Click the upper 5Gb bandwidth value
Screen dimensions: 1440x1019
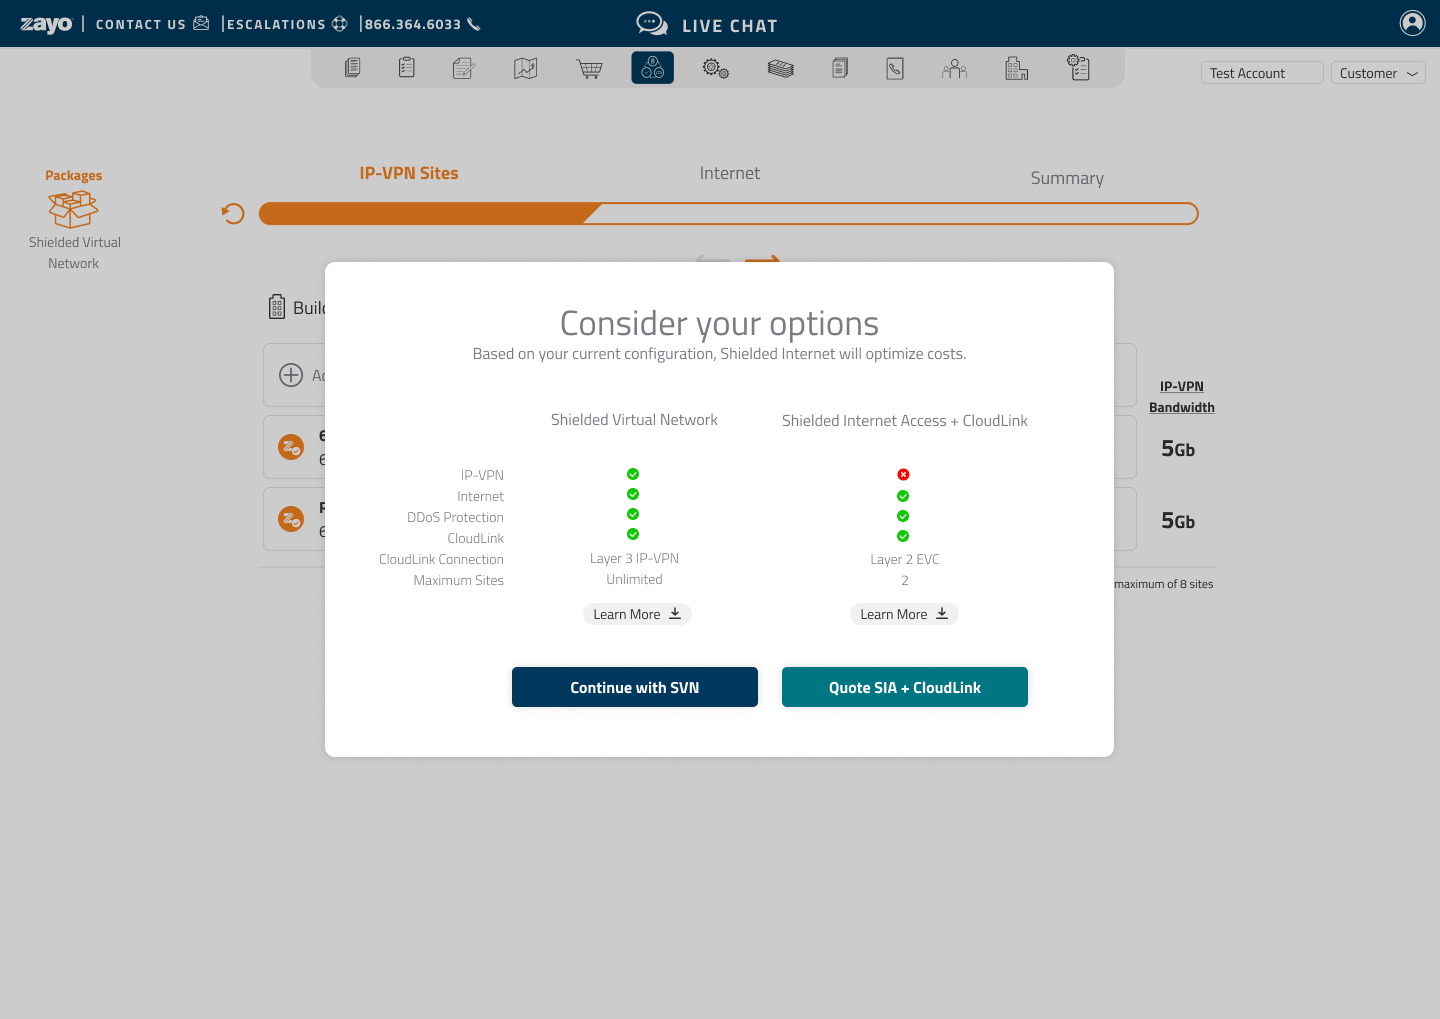click(x=1178, y=449)
